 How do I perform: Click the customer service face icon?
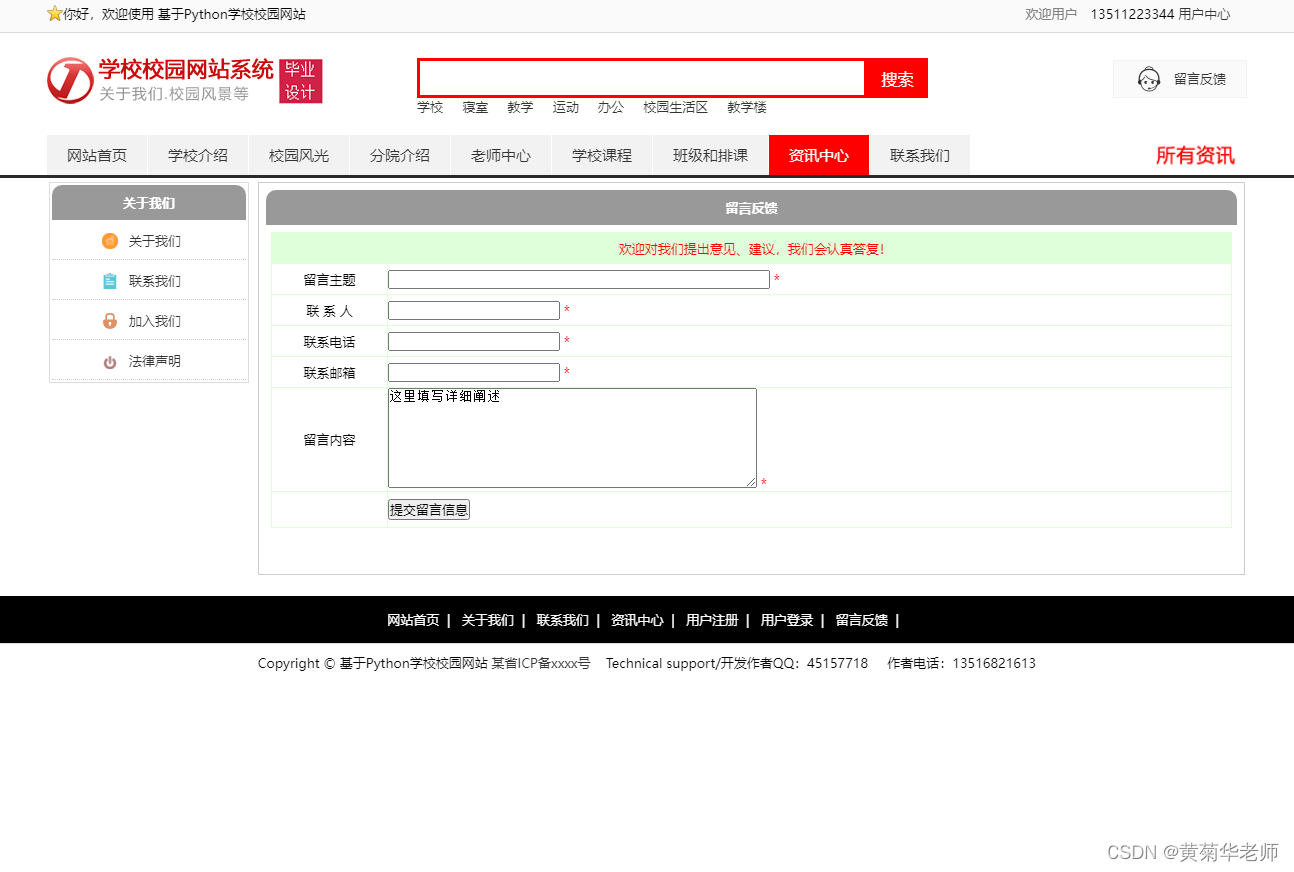click(1149, 79)
